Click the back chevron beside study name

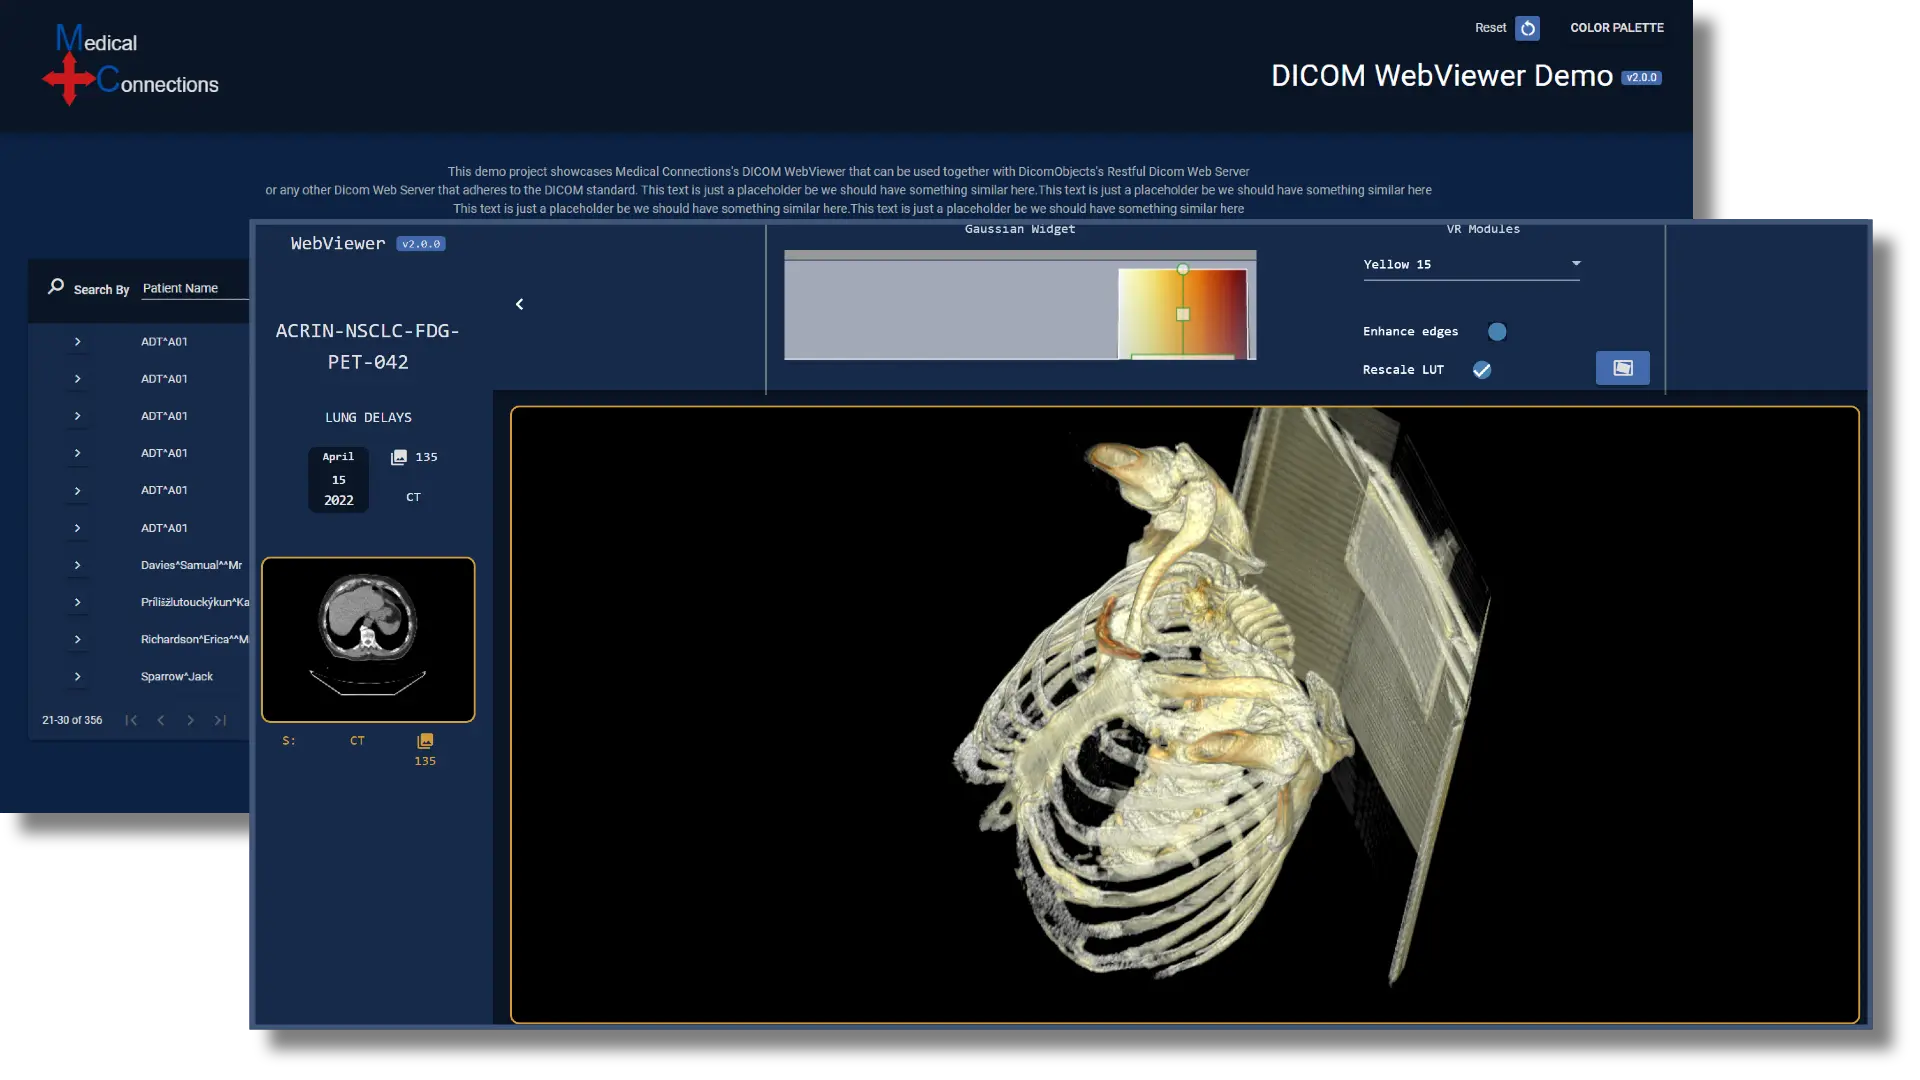tap(519, 304)
